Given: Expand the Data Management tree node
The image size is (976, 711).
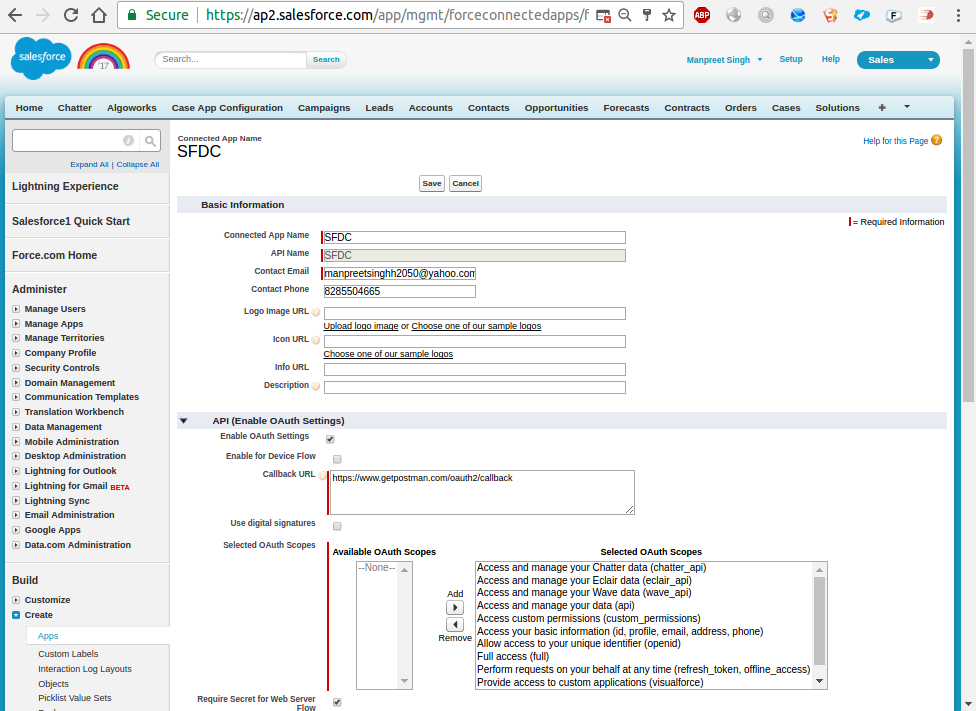Looking at the screenshot, I should tap(16, 427).
